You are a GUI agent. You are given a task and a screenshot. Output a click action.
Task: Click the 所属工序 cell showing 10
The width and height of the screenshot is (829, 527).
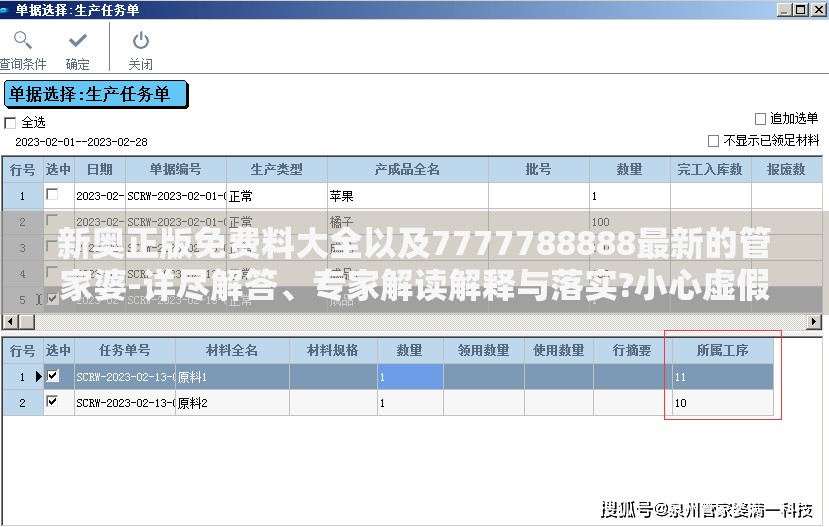pyautogui.click(x=723, y=403)
